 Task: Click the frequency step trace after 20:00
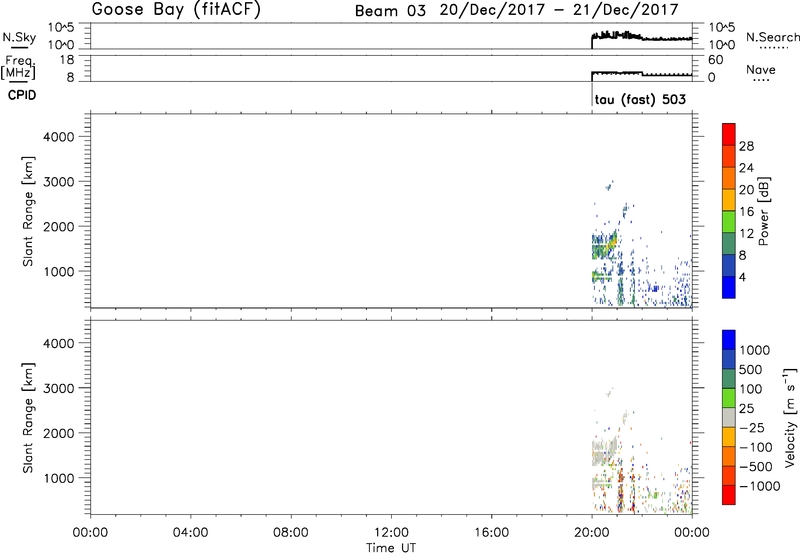(642, 74)
